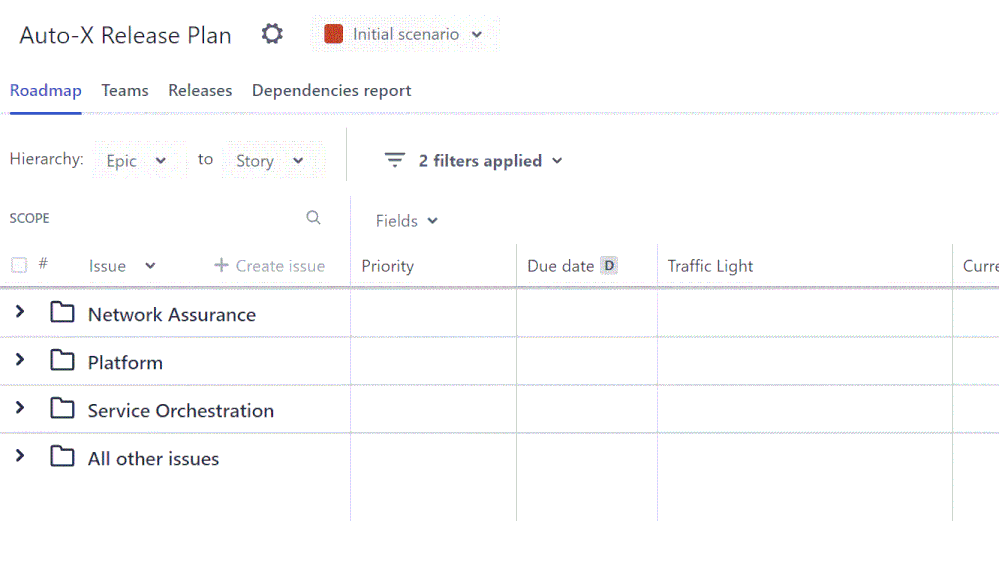Expand the Service Orchestration row
The width and height of the screenshot is (999, 587).
tap(19, 408)
